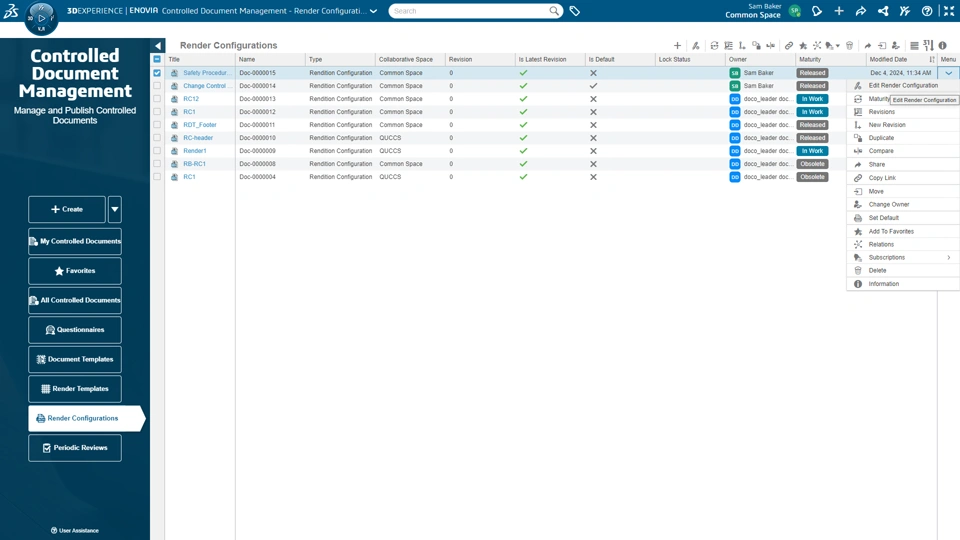Viewport: 960px width, 540px height.
Task: Check the Change Control row checkbox
Action: pos(157,86)
